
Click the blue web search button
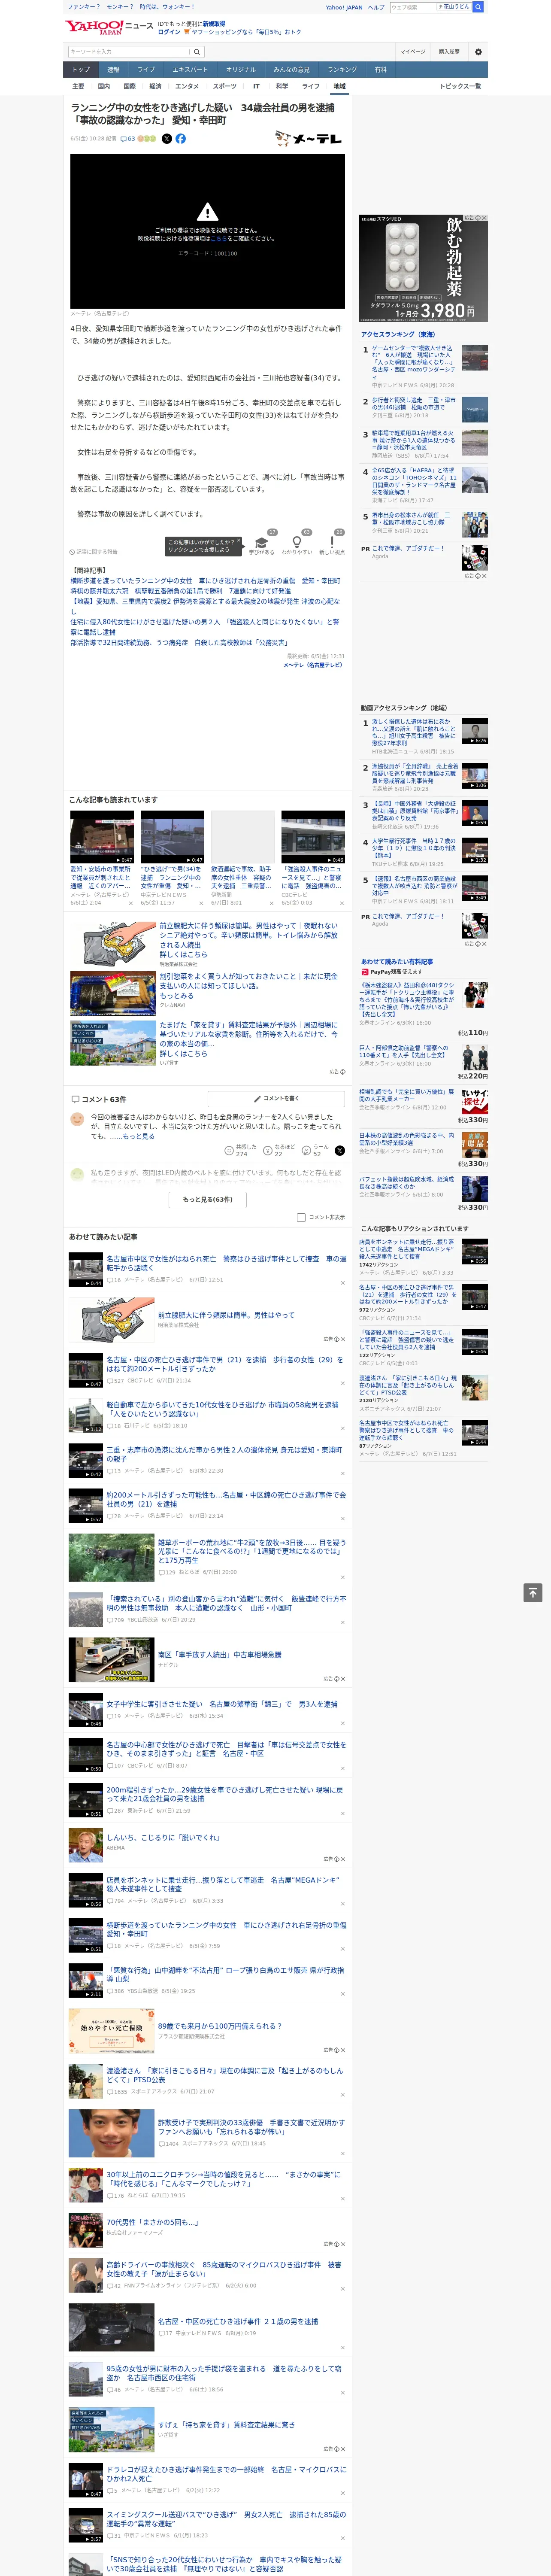[478, 7]
